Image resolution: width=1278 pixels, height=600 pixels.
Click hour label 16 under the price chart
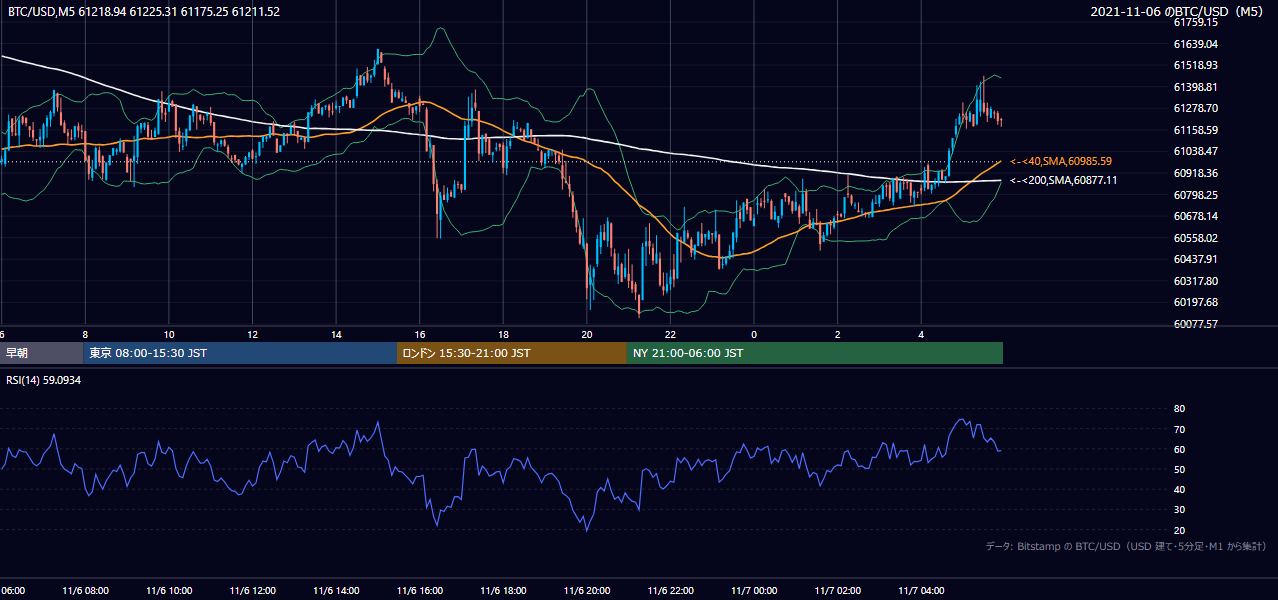[x=420, y=334]
